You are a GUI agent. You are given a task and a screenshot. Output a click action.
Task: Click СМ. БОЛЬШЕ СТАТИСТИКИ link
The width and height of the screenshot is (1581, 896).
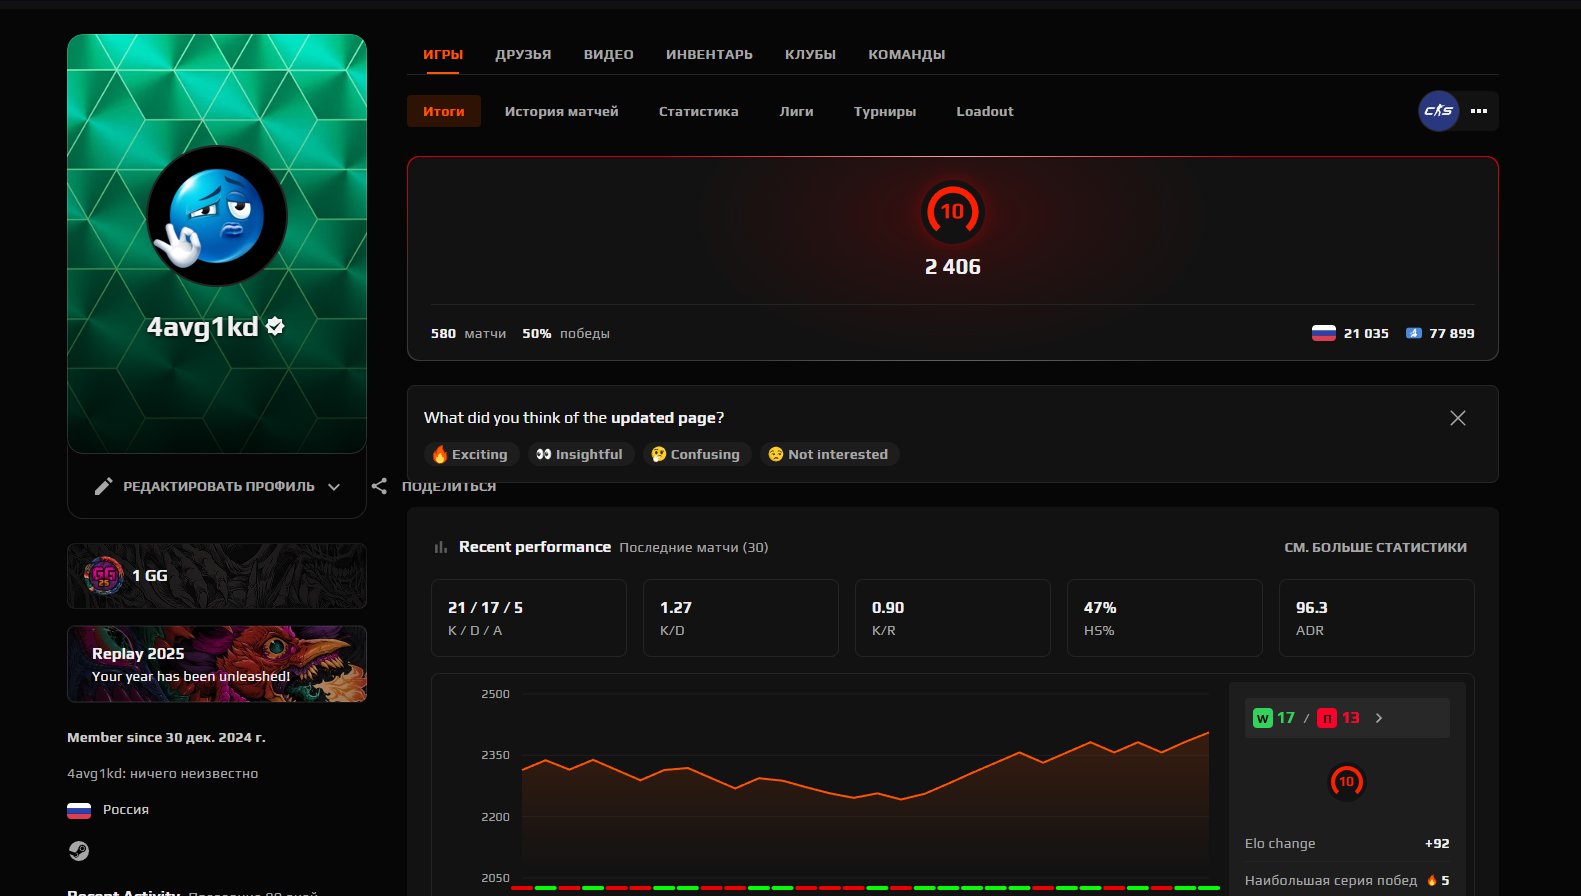click(1375, 547)
